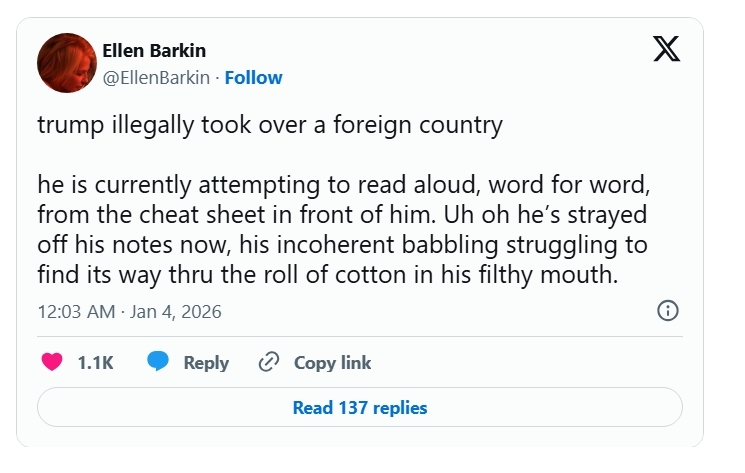Click the line "trump illegally took over a foreign country"
Screen dimensions: 745x473
tap(269, 127)
